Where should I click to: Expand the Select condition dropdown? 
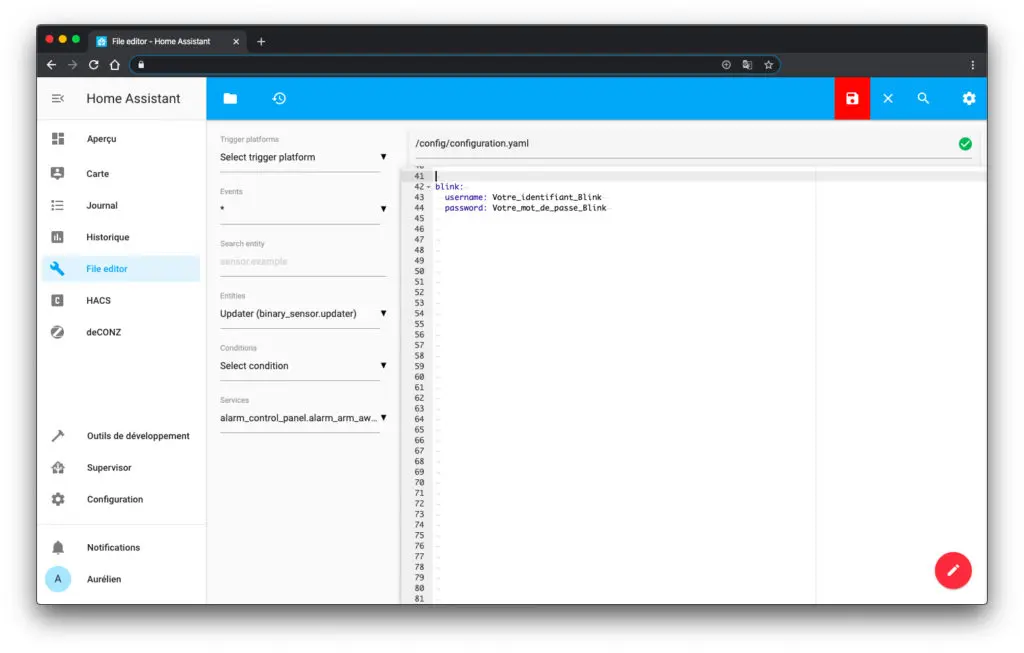(x=303, y=366)
